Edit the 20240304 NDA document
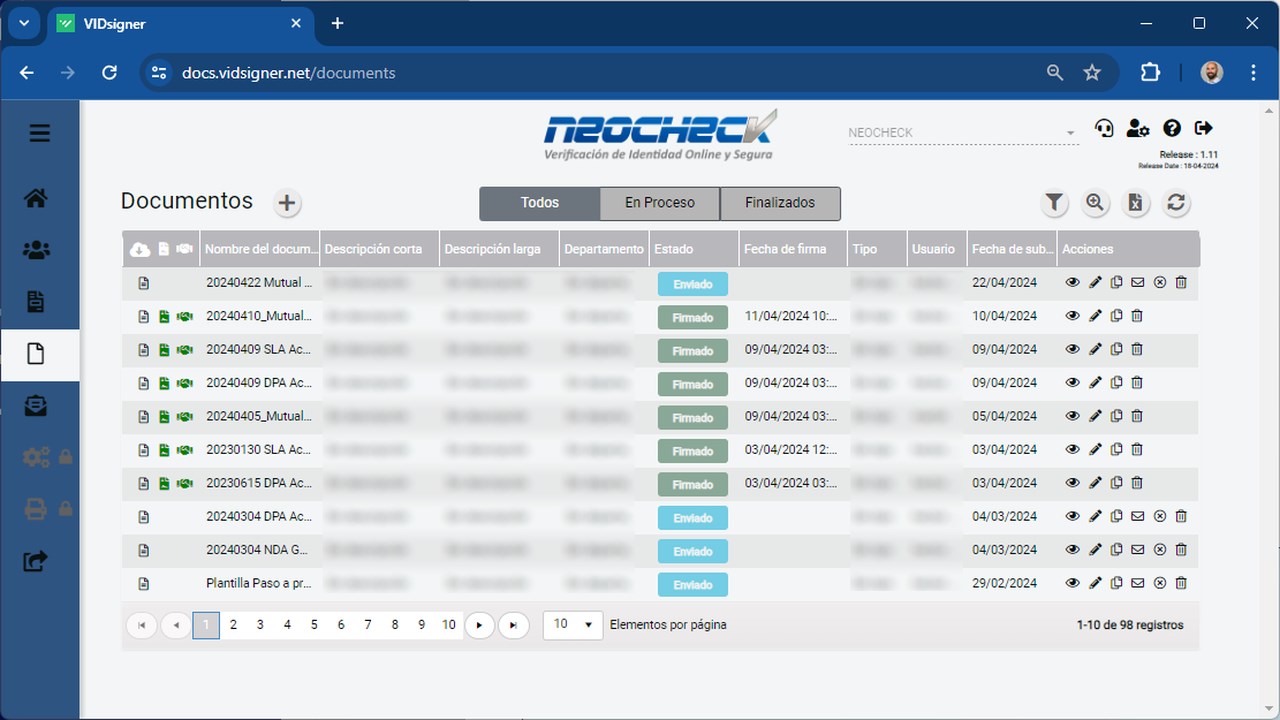Viewport: 1280px width, 720px height. pos(1095,550)
